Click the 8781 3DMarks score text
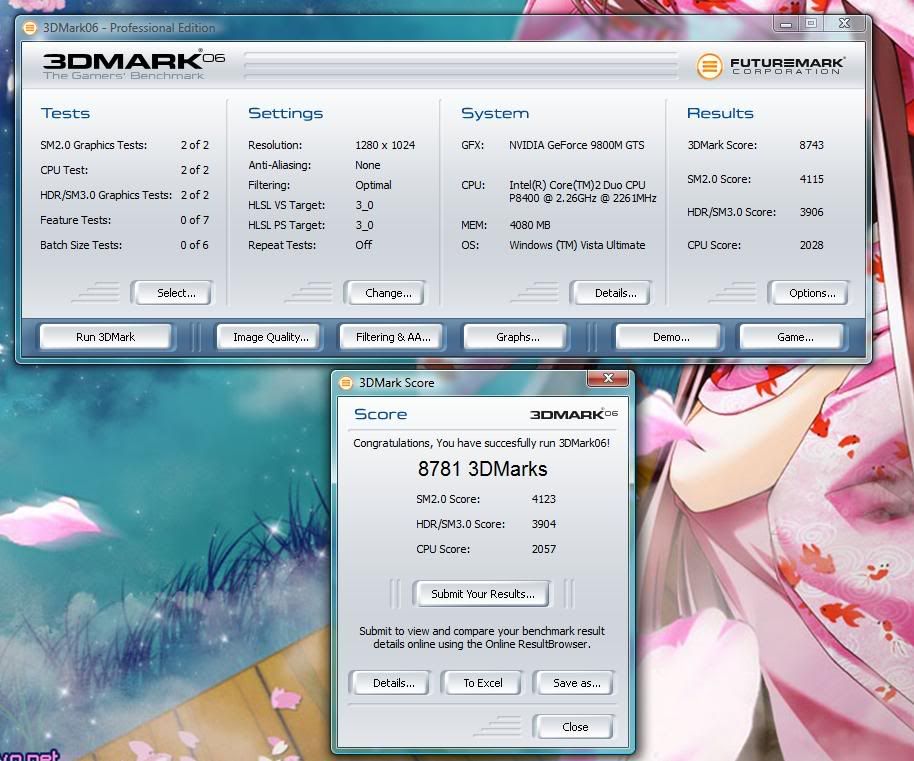 click(483, 469)
